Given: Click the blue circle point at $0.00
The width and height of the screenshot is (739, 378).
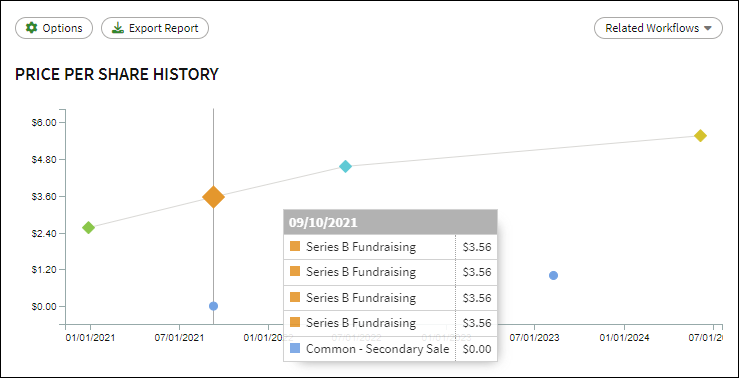Looking at the screenshot, I should (x=213, y=306).
